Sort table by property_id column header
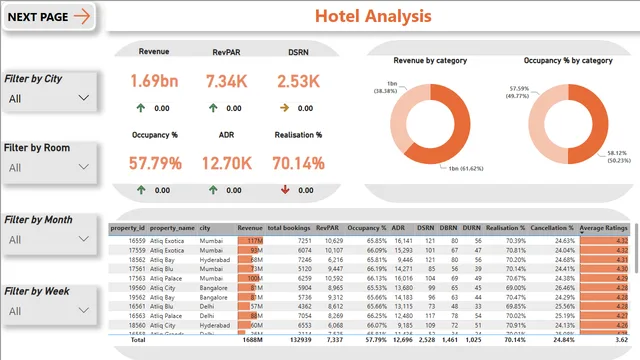The height and width of the screenshot is (360, 640). [x=127, y=228]
